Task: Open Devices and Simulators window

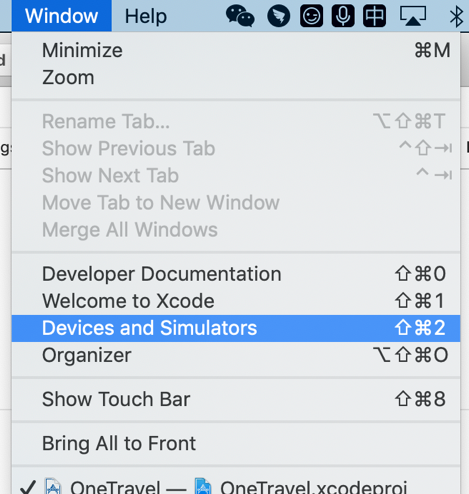Action: [236, 328]
